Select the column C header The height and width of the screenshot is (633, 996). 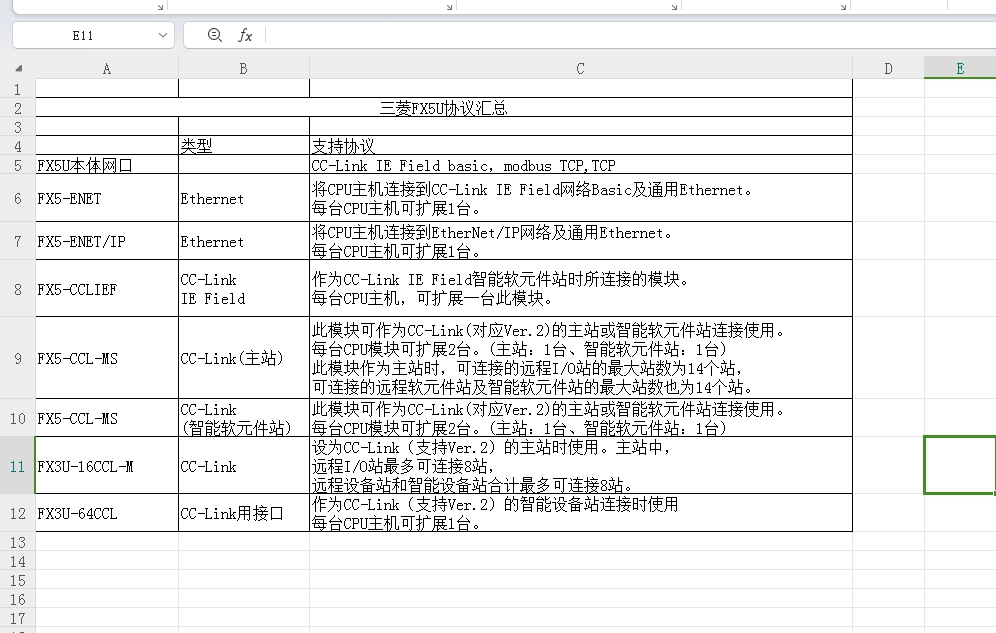[580, 68]
